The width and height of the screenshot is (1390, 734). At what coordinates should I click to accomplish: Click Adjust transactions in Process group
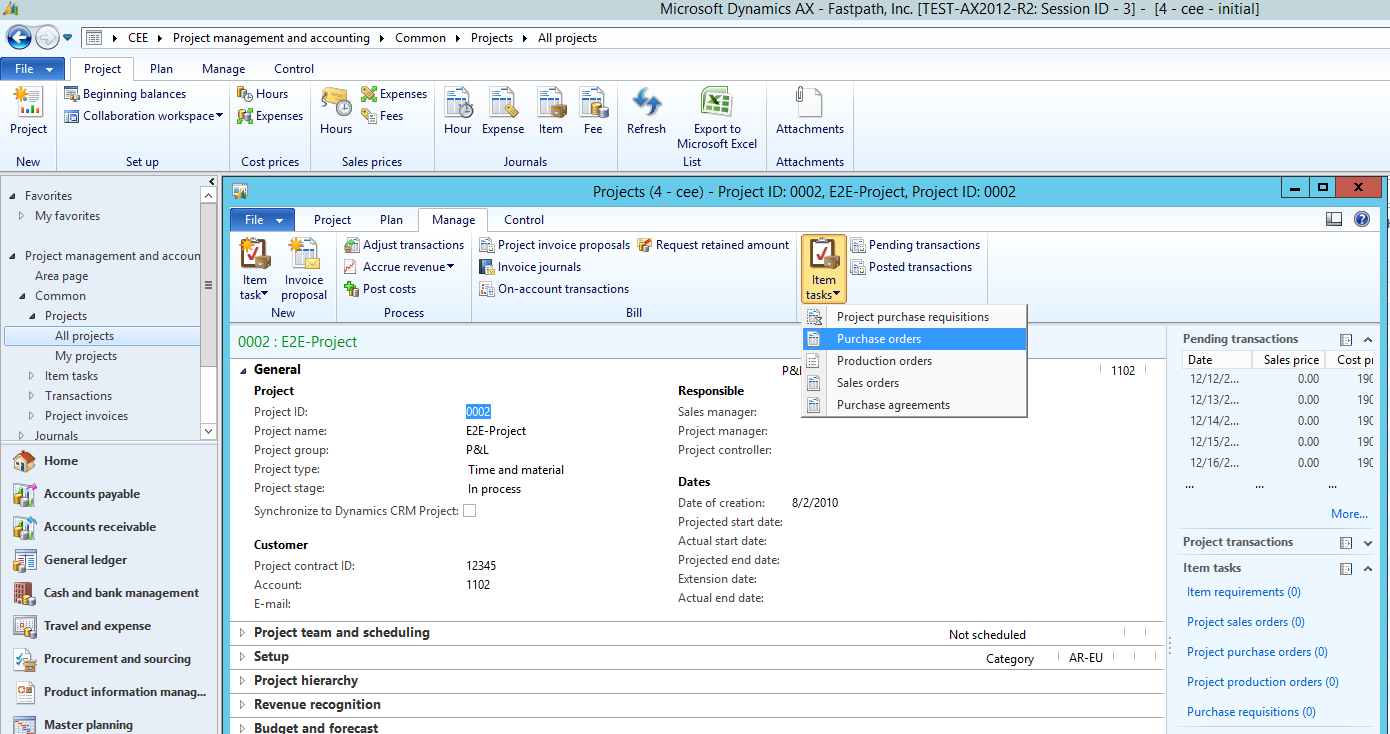(x=404, y=245)
